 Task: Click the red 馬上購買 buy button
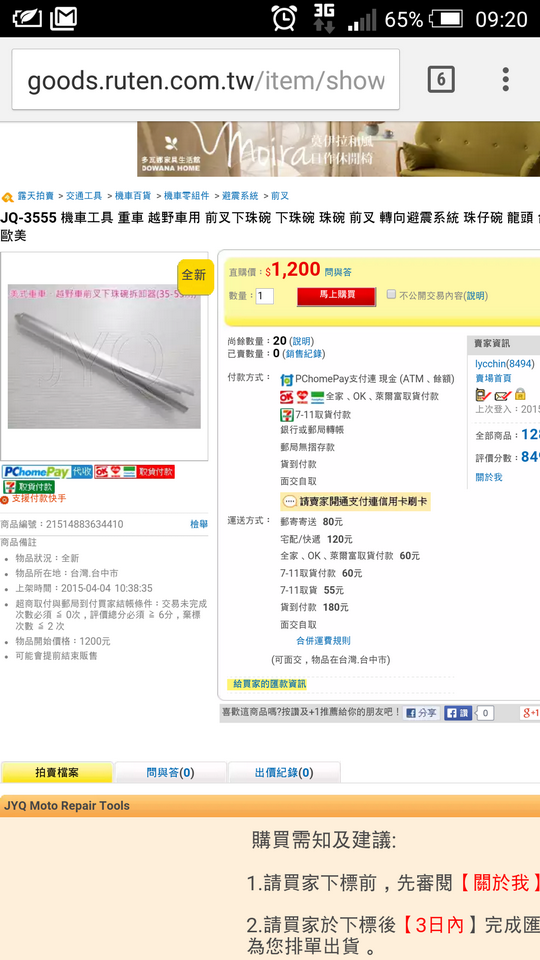click(337, 295)
